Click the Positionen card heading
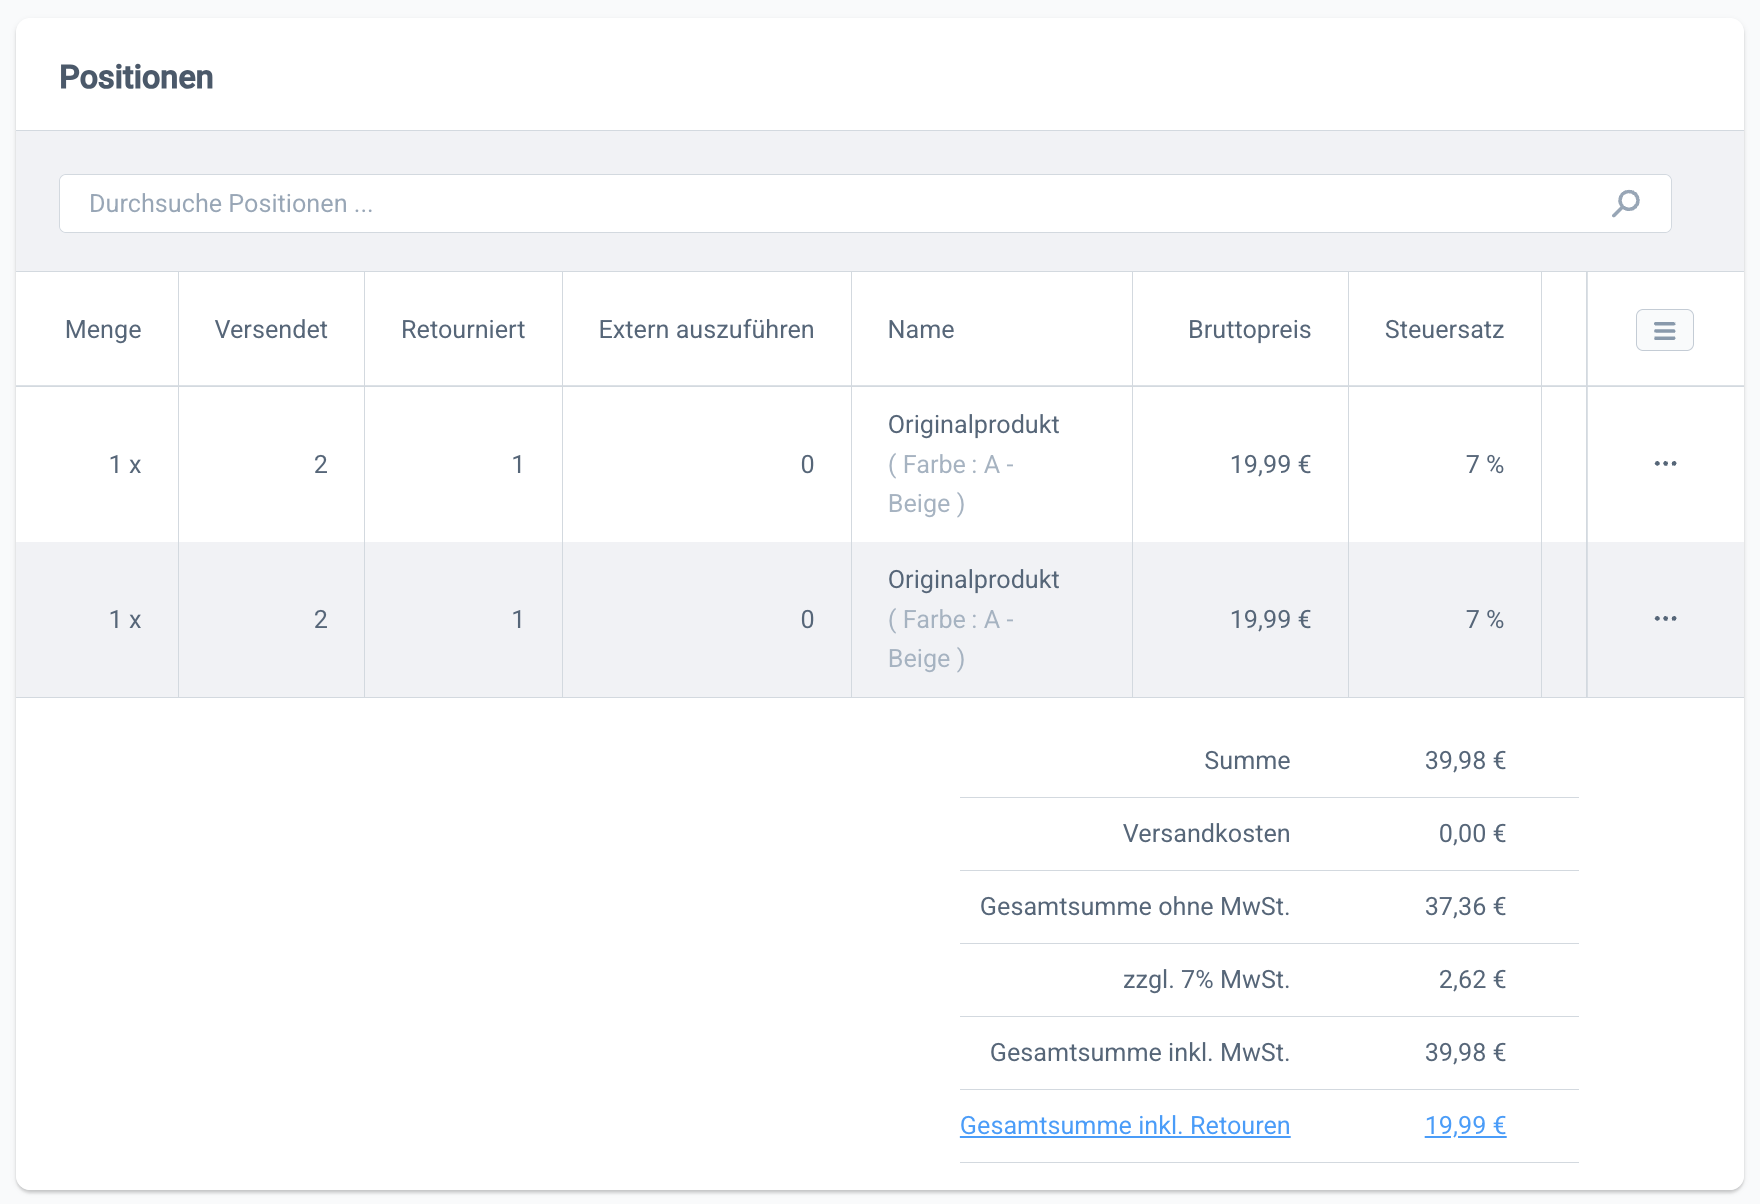The height and width of the screenshot is (1204, 1760). (136, 77)
